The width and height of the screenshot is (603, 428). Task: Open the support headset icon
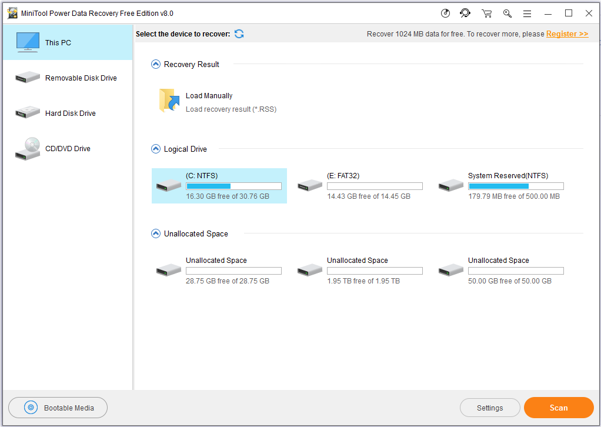[466, 13]
